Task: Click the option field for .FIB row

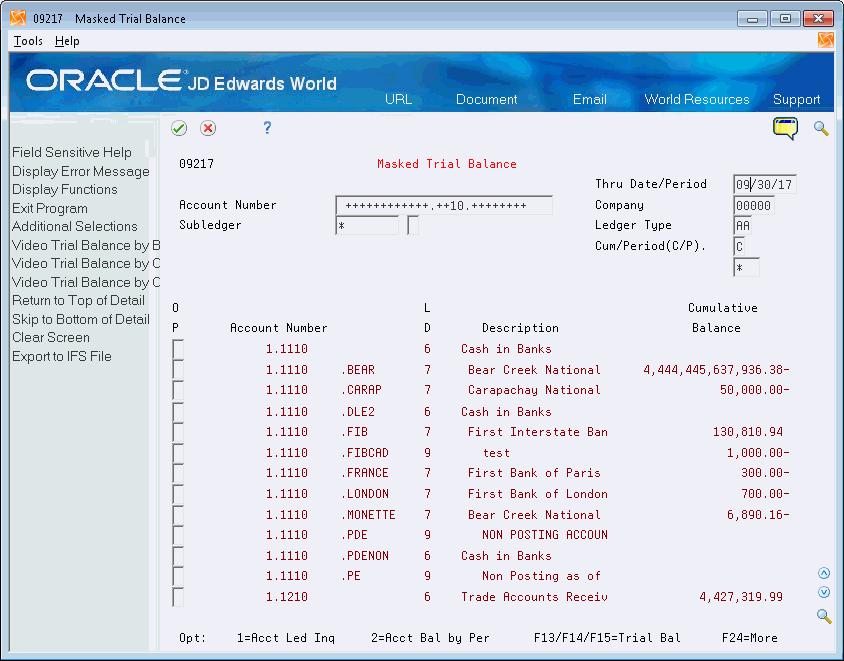Action: point(178,432)
